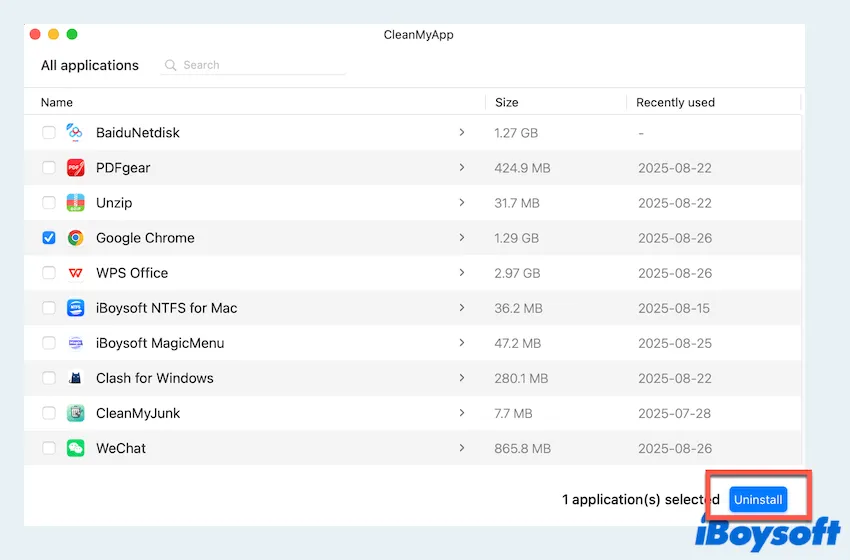
Task: Click the iBoysoft MagicMenu app icon
Action: tap(75, 343)
